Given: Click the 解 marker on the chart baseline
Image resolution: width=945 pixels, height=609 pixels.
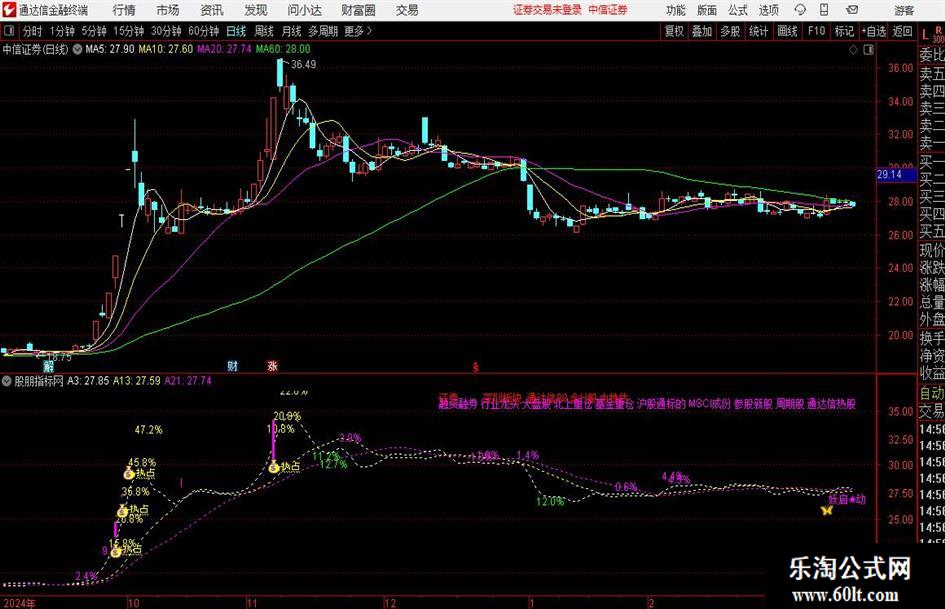Looking at the screenshot, I should click(x=48, y=366).
